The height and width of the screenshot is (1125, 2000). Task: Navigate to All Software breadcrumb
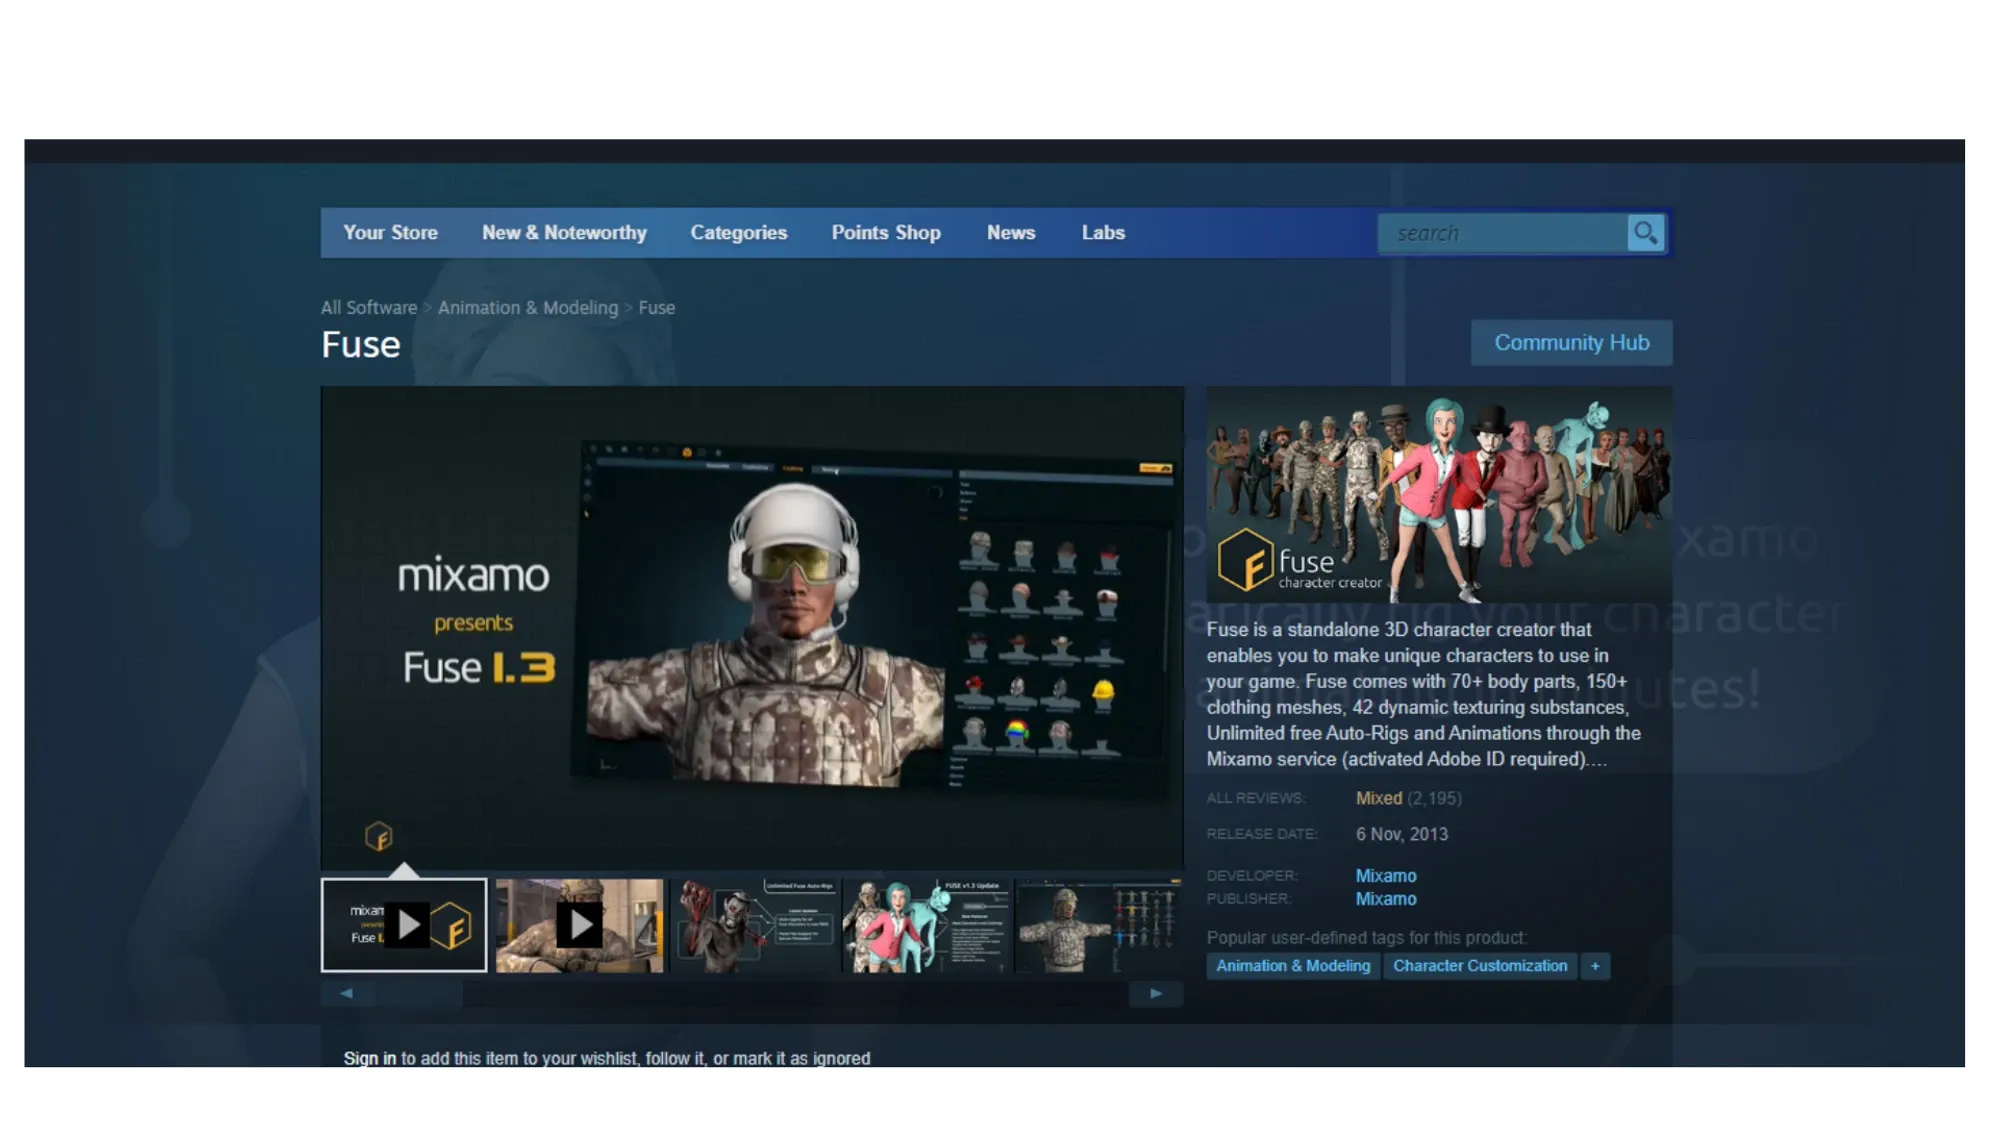tap(369, 307)
